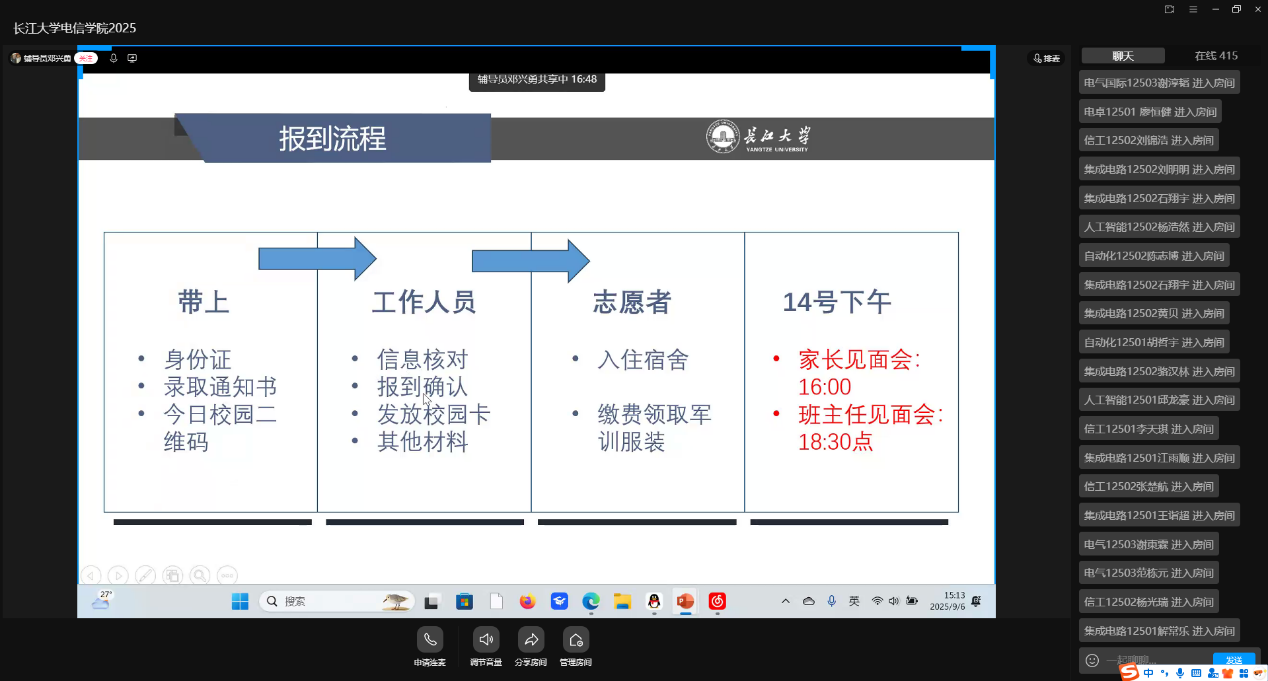Click the Sogou input microphone icon
Viewport: 1268px width, 681px height.
[1180, 673]
